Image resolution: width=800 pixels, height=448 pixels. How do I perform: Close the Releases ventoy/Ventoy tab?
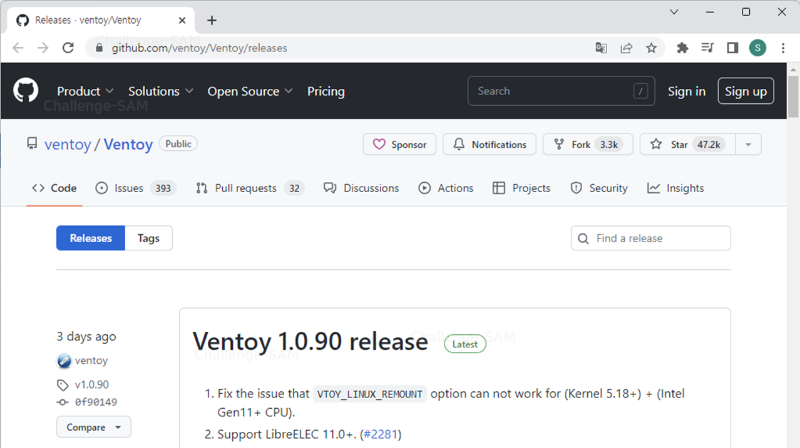click(x=182, y=20)
